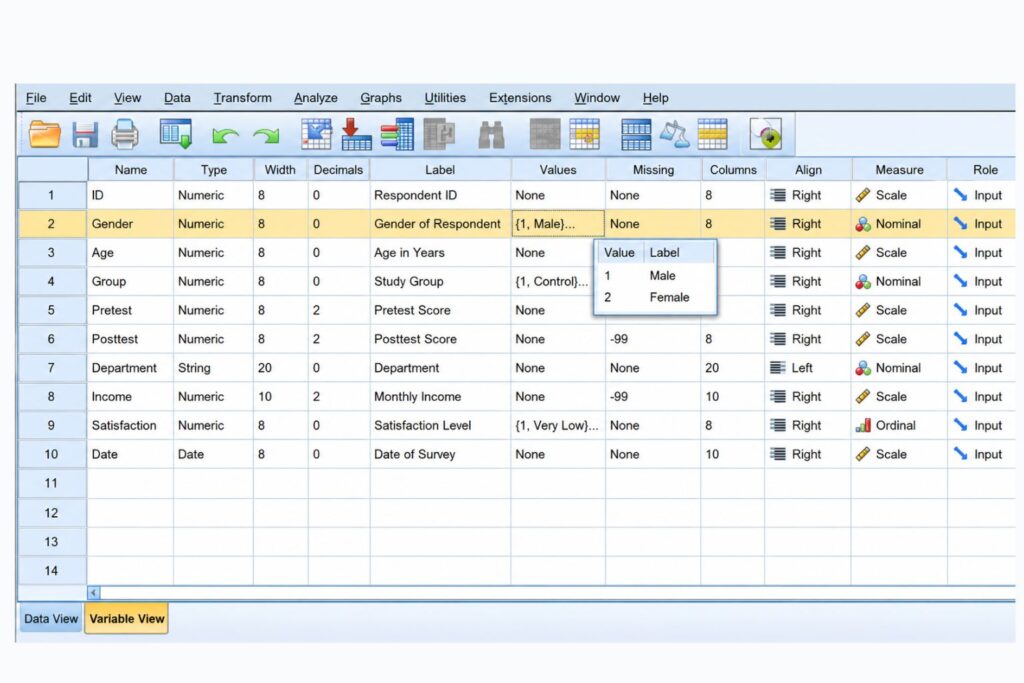Click the Columns cell 10 in Income row

coord(732,396)
